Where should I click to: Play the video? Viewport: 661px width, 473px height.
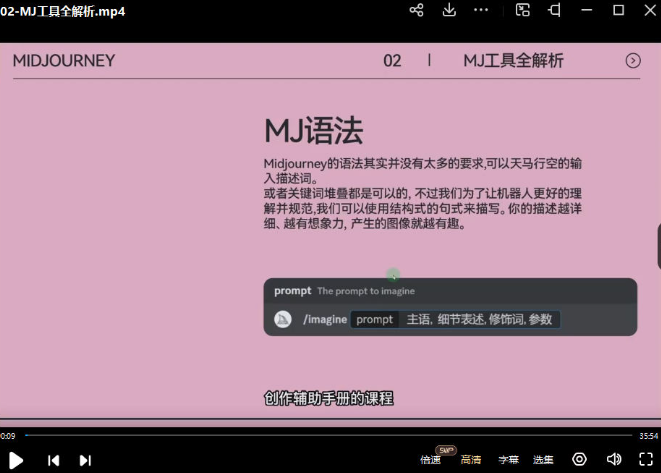point(16,460)
